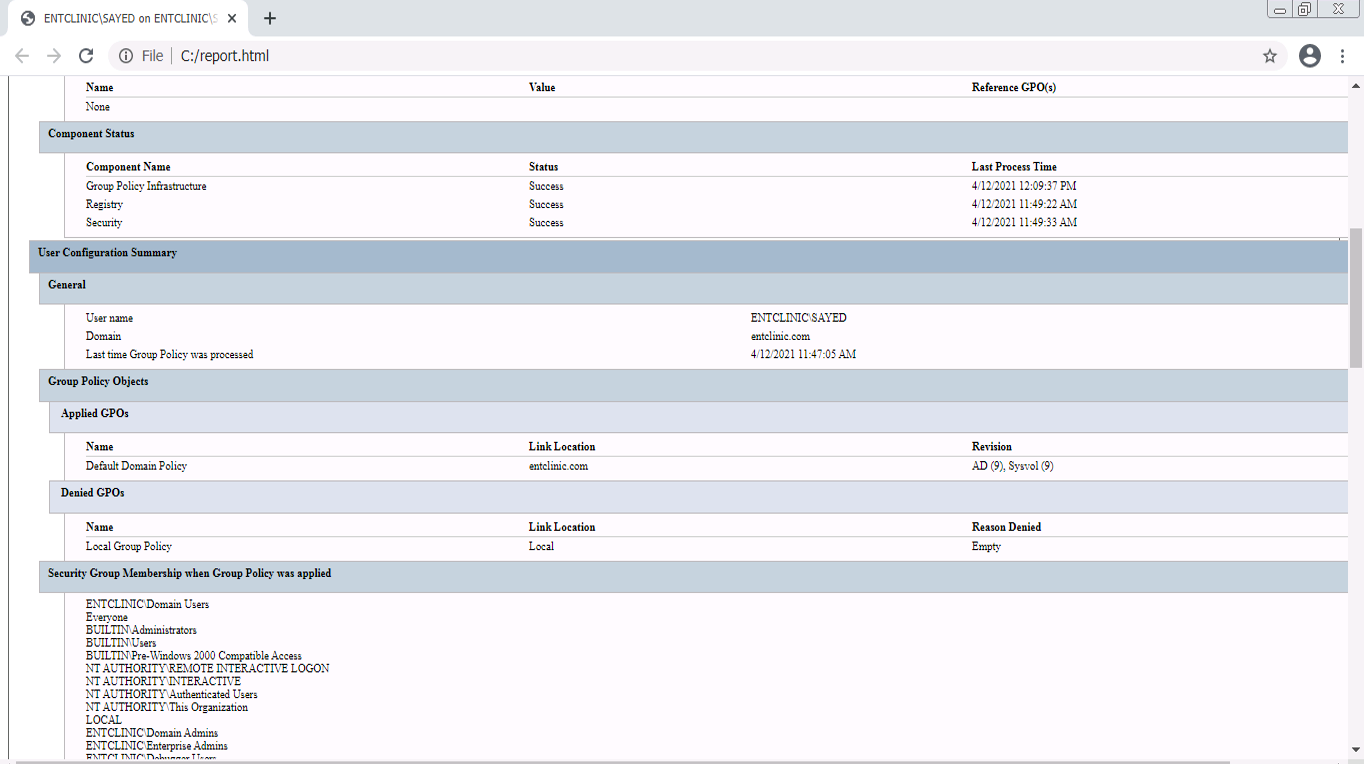Click the Security component name
The image size is (1364, 764).
pos(104,222)
